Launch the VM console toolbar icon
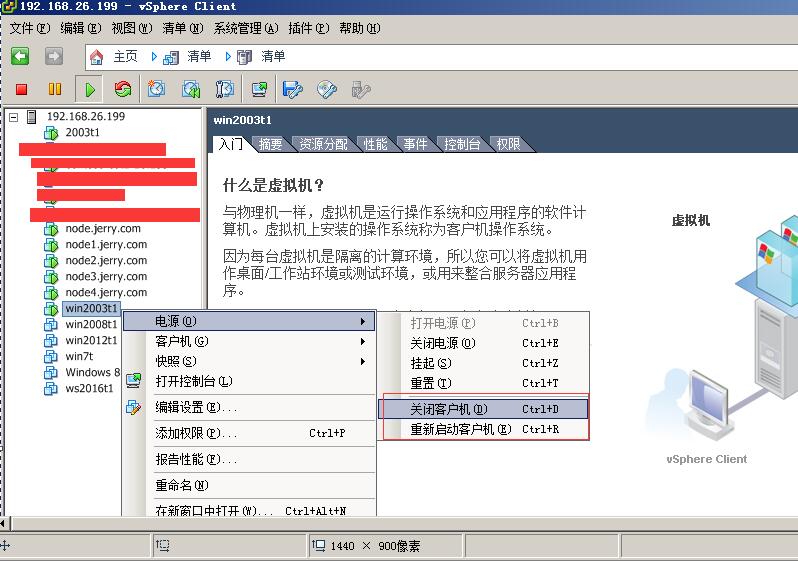798x561 pixels. pos(260,90)
